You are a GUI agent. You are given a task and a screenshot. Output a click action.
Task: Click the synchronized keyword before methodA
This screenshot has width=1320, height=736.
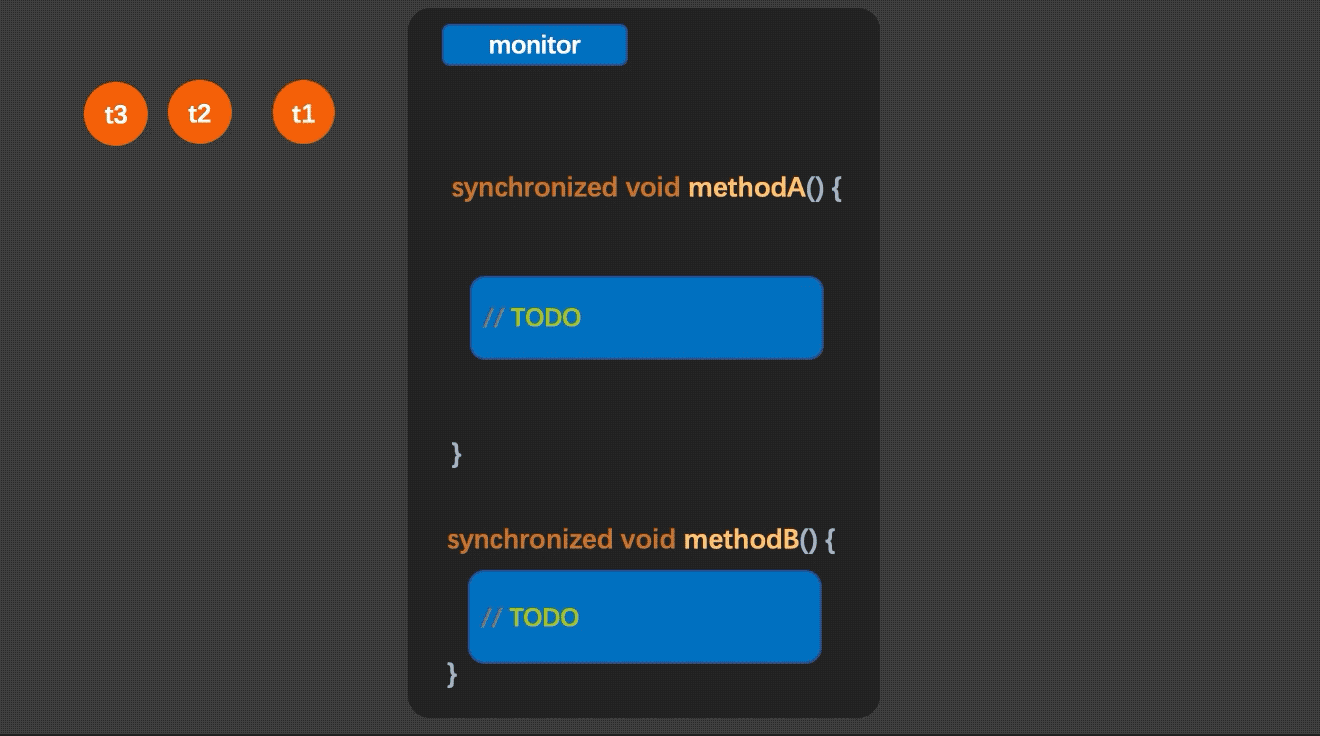coord(535,187)
